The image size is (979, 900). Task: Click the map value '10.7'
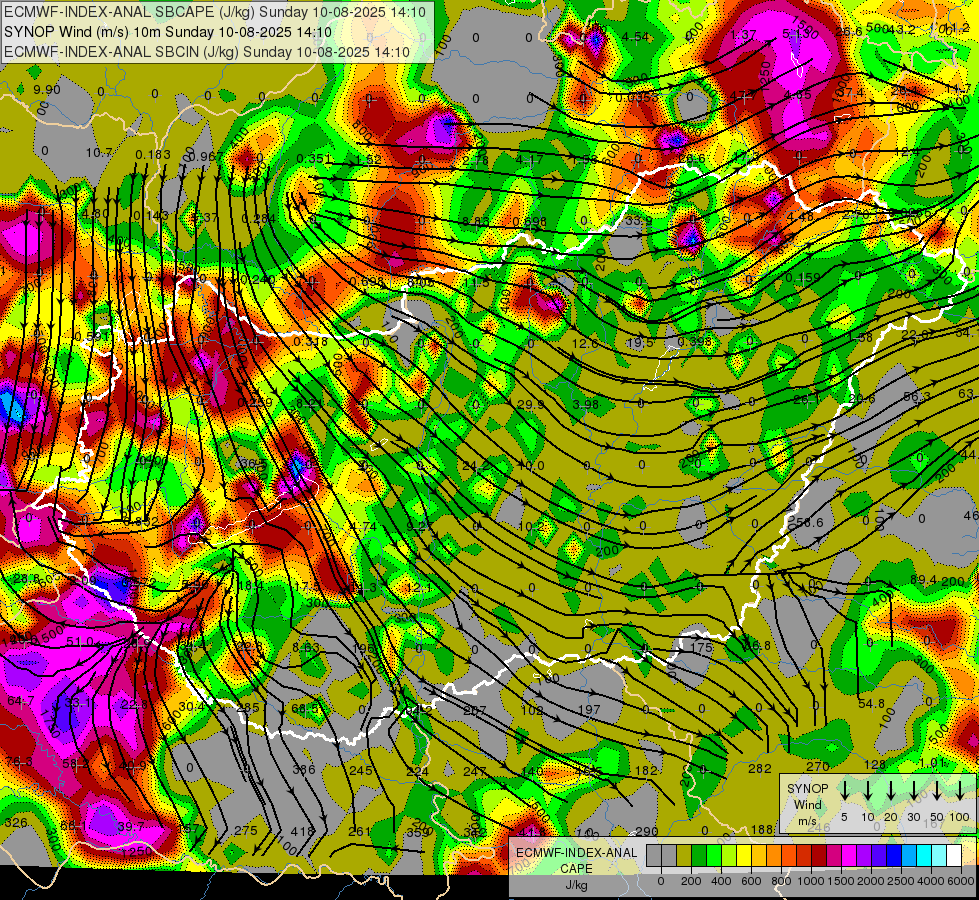99,152
